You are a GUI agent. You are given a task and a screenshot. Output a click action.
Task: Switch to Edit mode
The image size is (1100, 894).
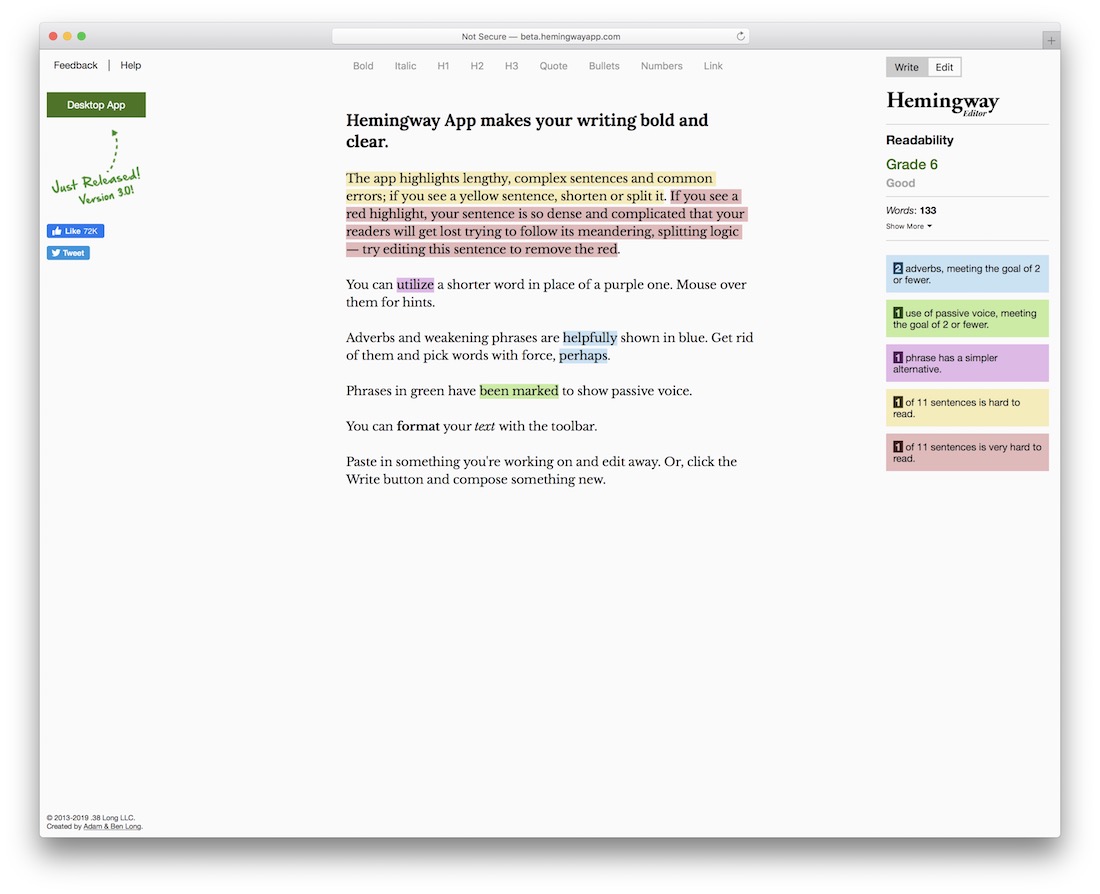click(x=944, y=67)
